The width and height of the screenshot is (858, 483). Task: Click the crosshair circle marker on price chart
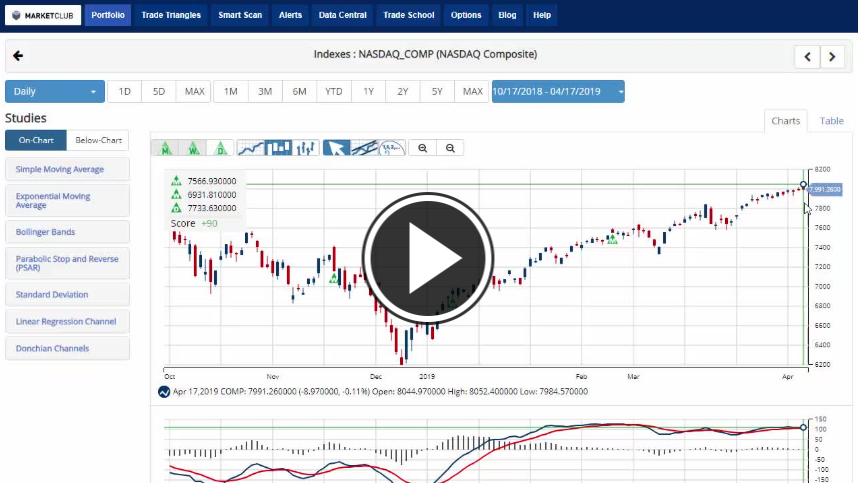[803, 185]
